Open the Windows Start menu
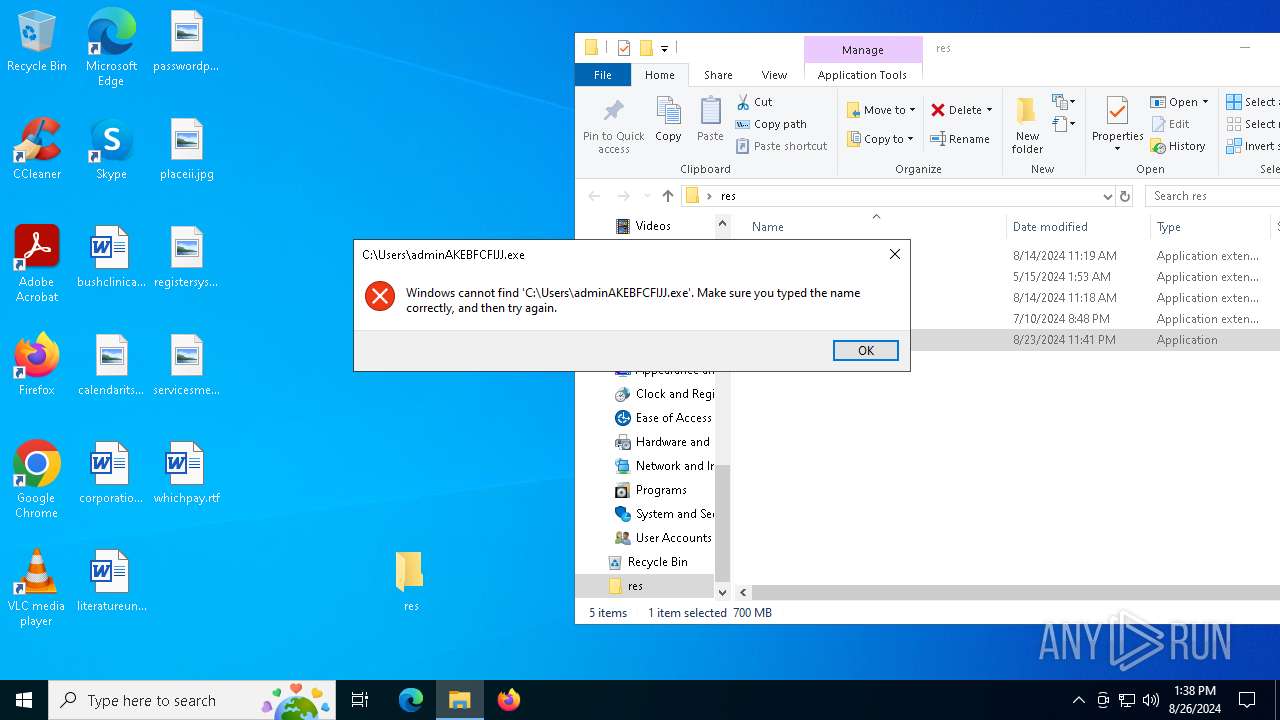 (24, 700)
